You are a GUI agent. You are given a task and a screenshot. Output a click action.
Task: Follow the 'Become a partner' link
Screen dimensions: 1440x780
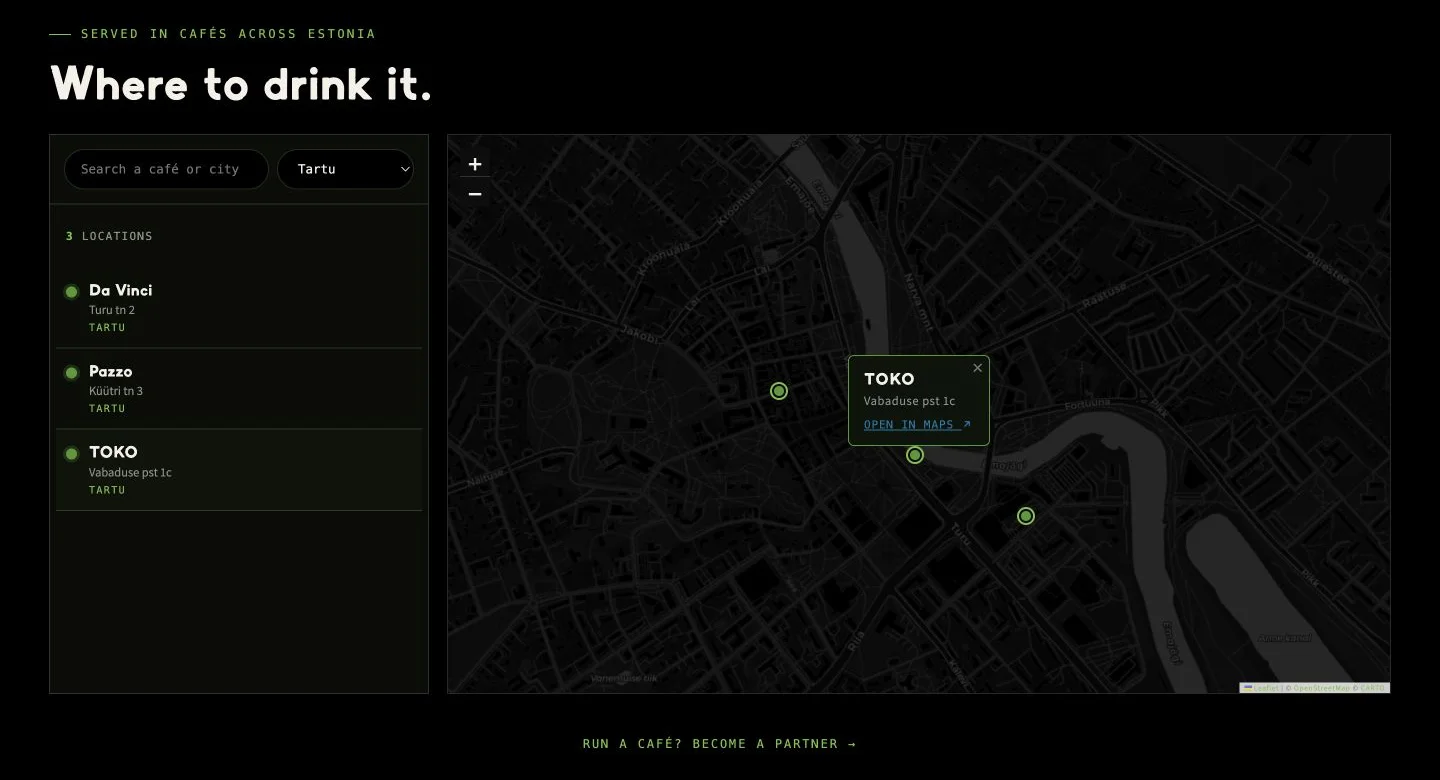(720, 744)
